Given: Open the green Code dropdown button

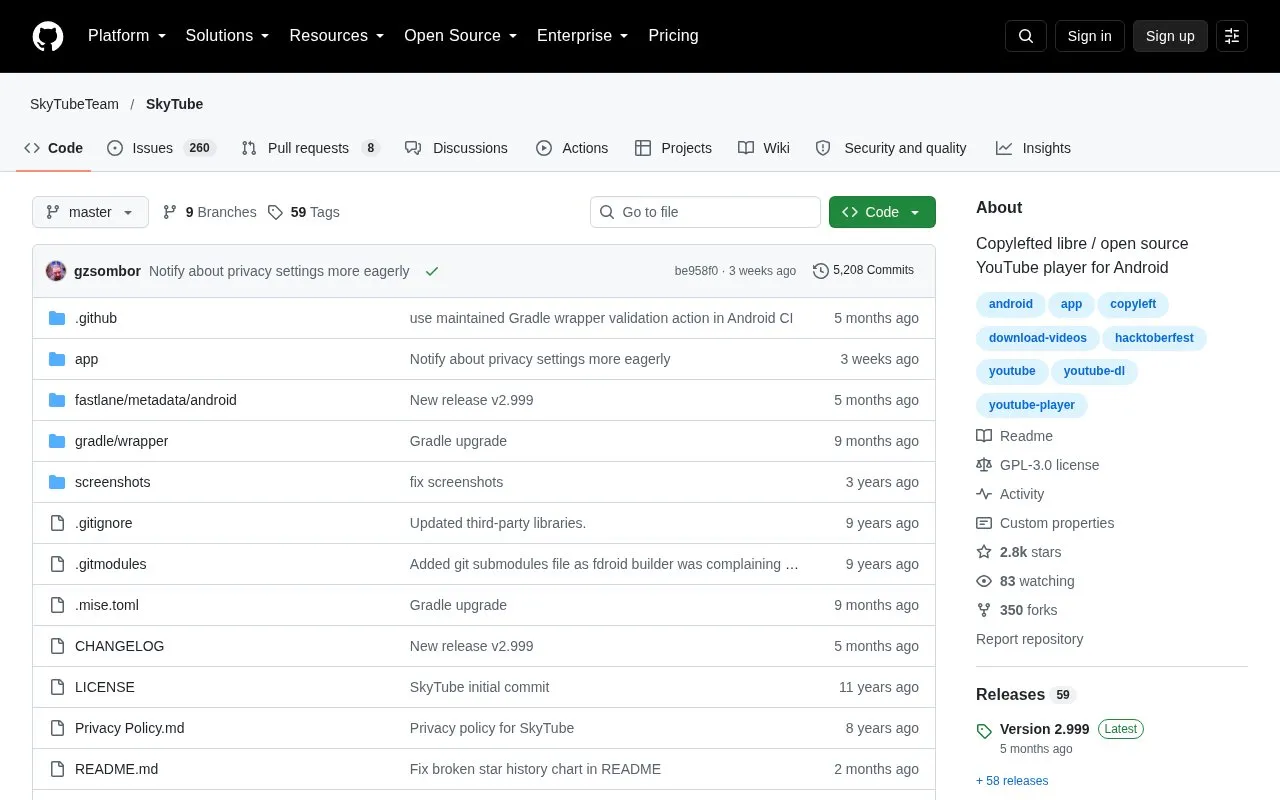Looking at the screenshot, I should (882, 212).
